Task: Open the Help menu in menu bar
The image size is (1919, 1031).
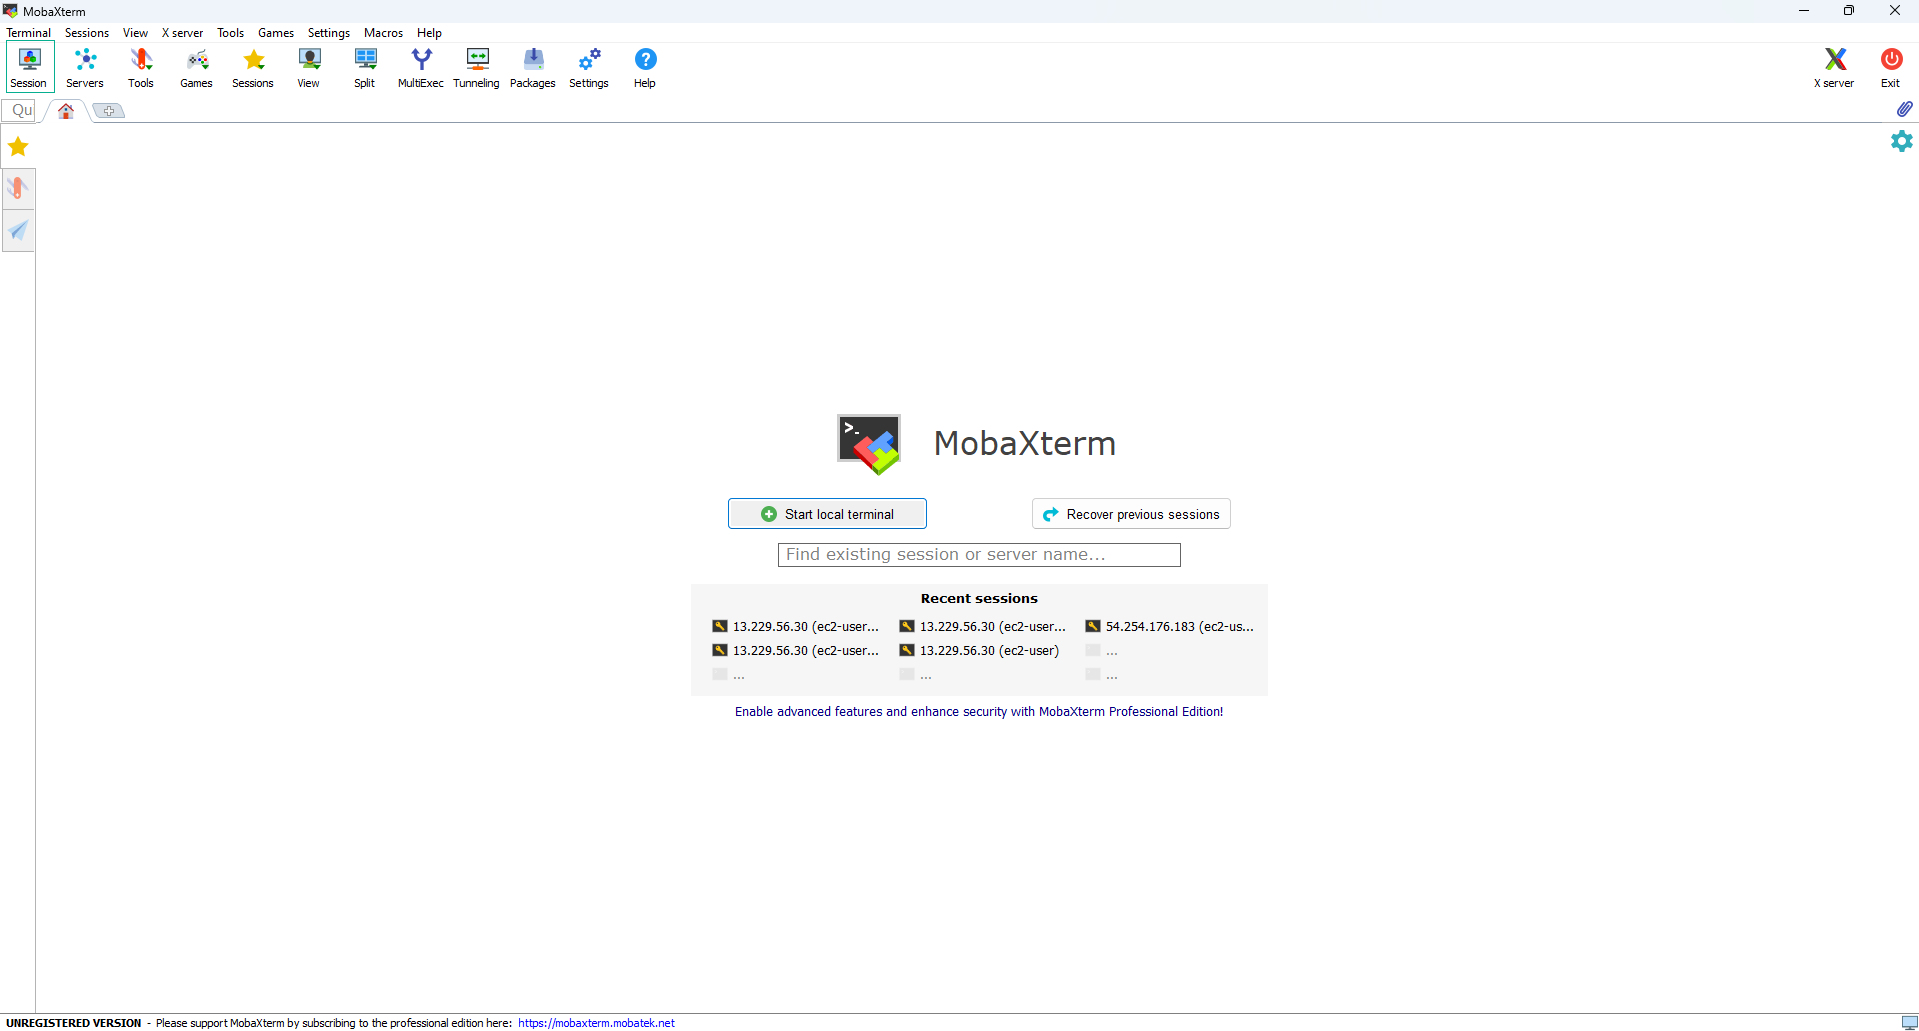Action: tap(429, 33)
